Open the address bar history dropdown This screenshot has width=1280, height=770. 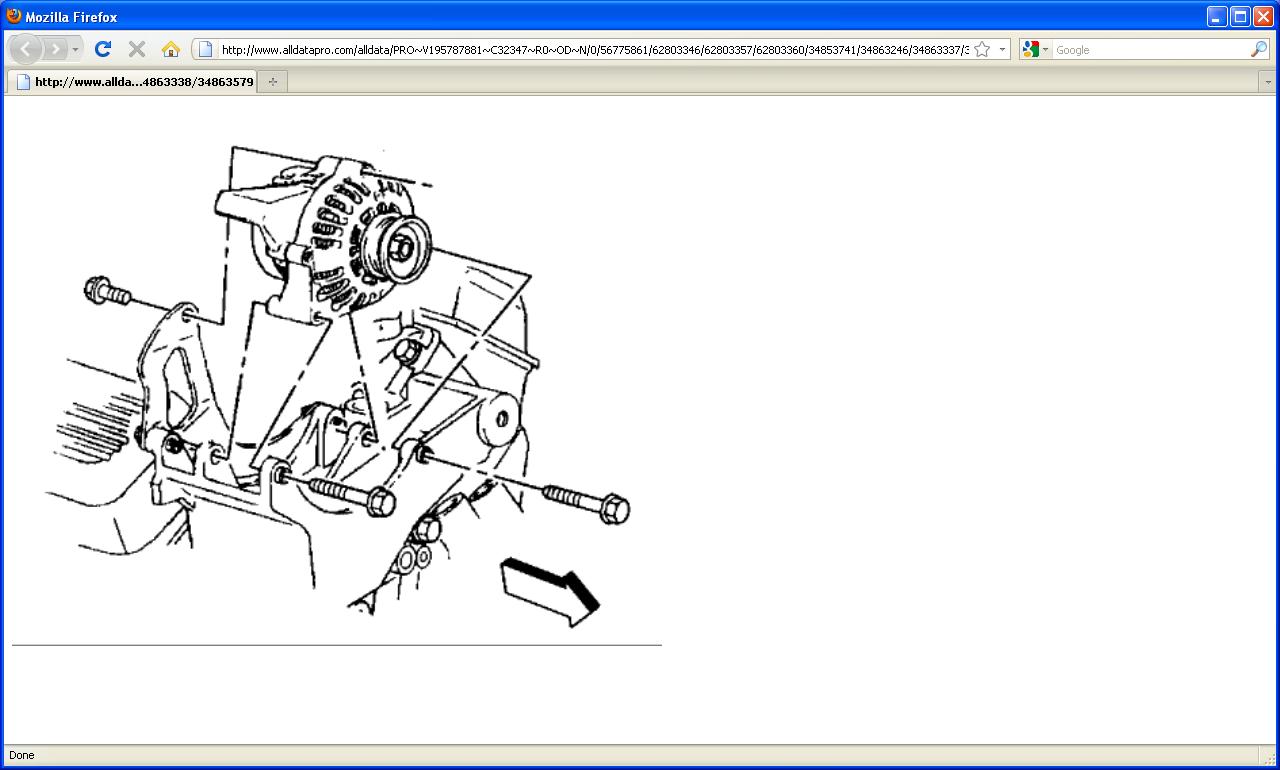[x=1002, y=49]
